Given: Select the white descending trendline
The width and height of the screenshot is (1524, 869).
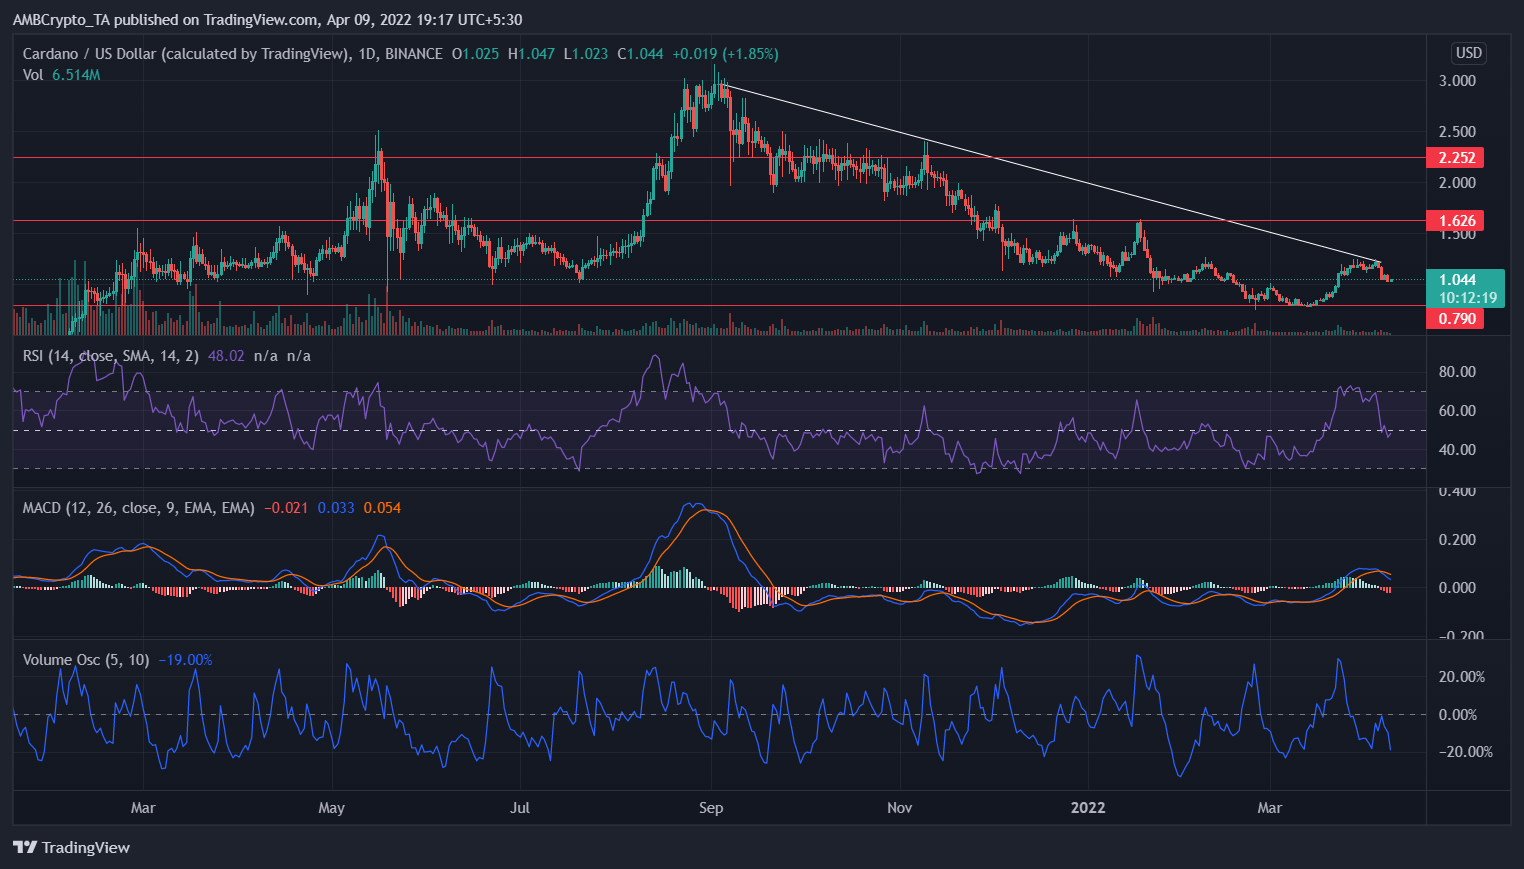Looking at the screenshot, I should (1050, 175).
